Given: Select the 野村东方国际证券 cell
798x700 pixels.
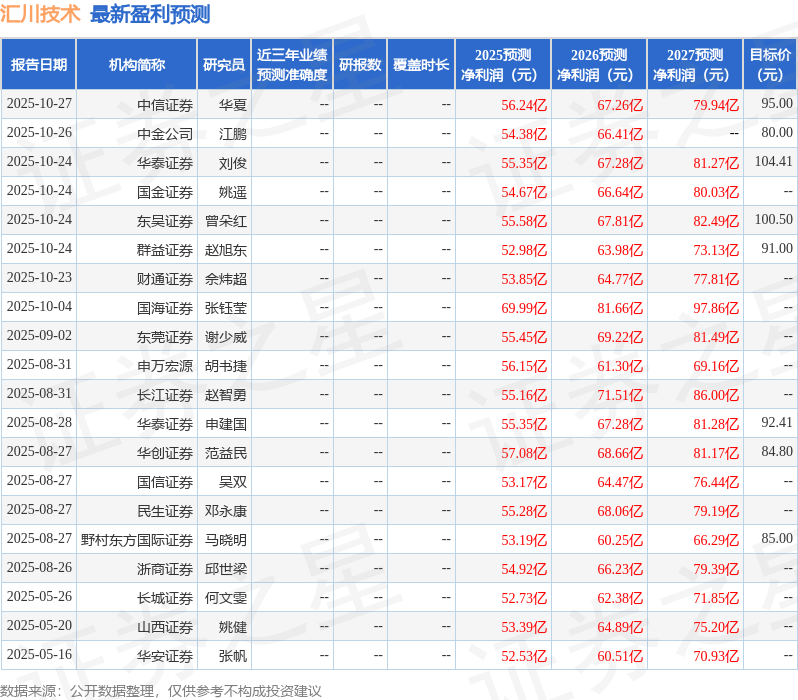Looking at the screenshot, I should pos(137,541).
